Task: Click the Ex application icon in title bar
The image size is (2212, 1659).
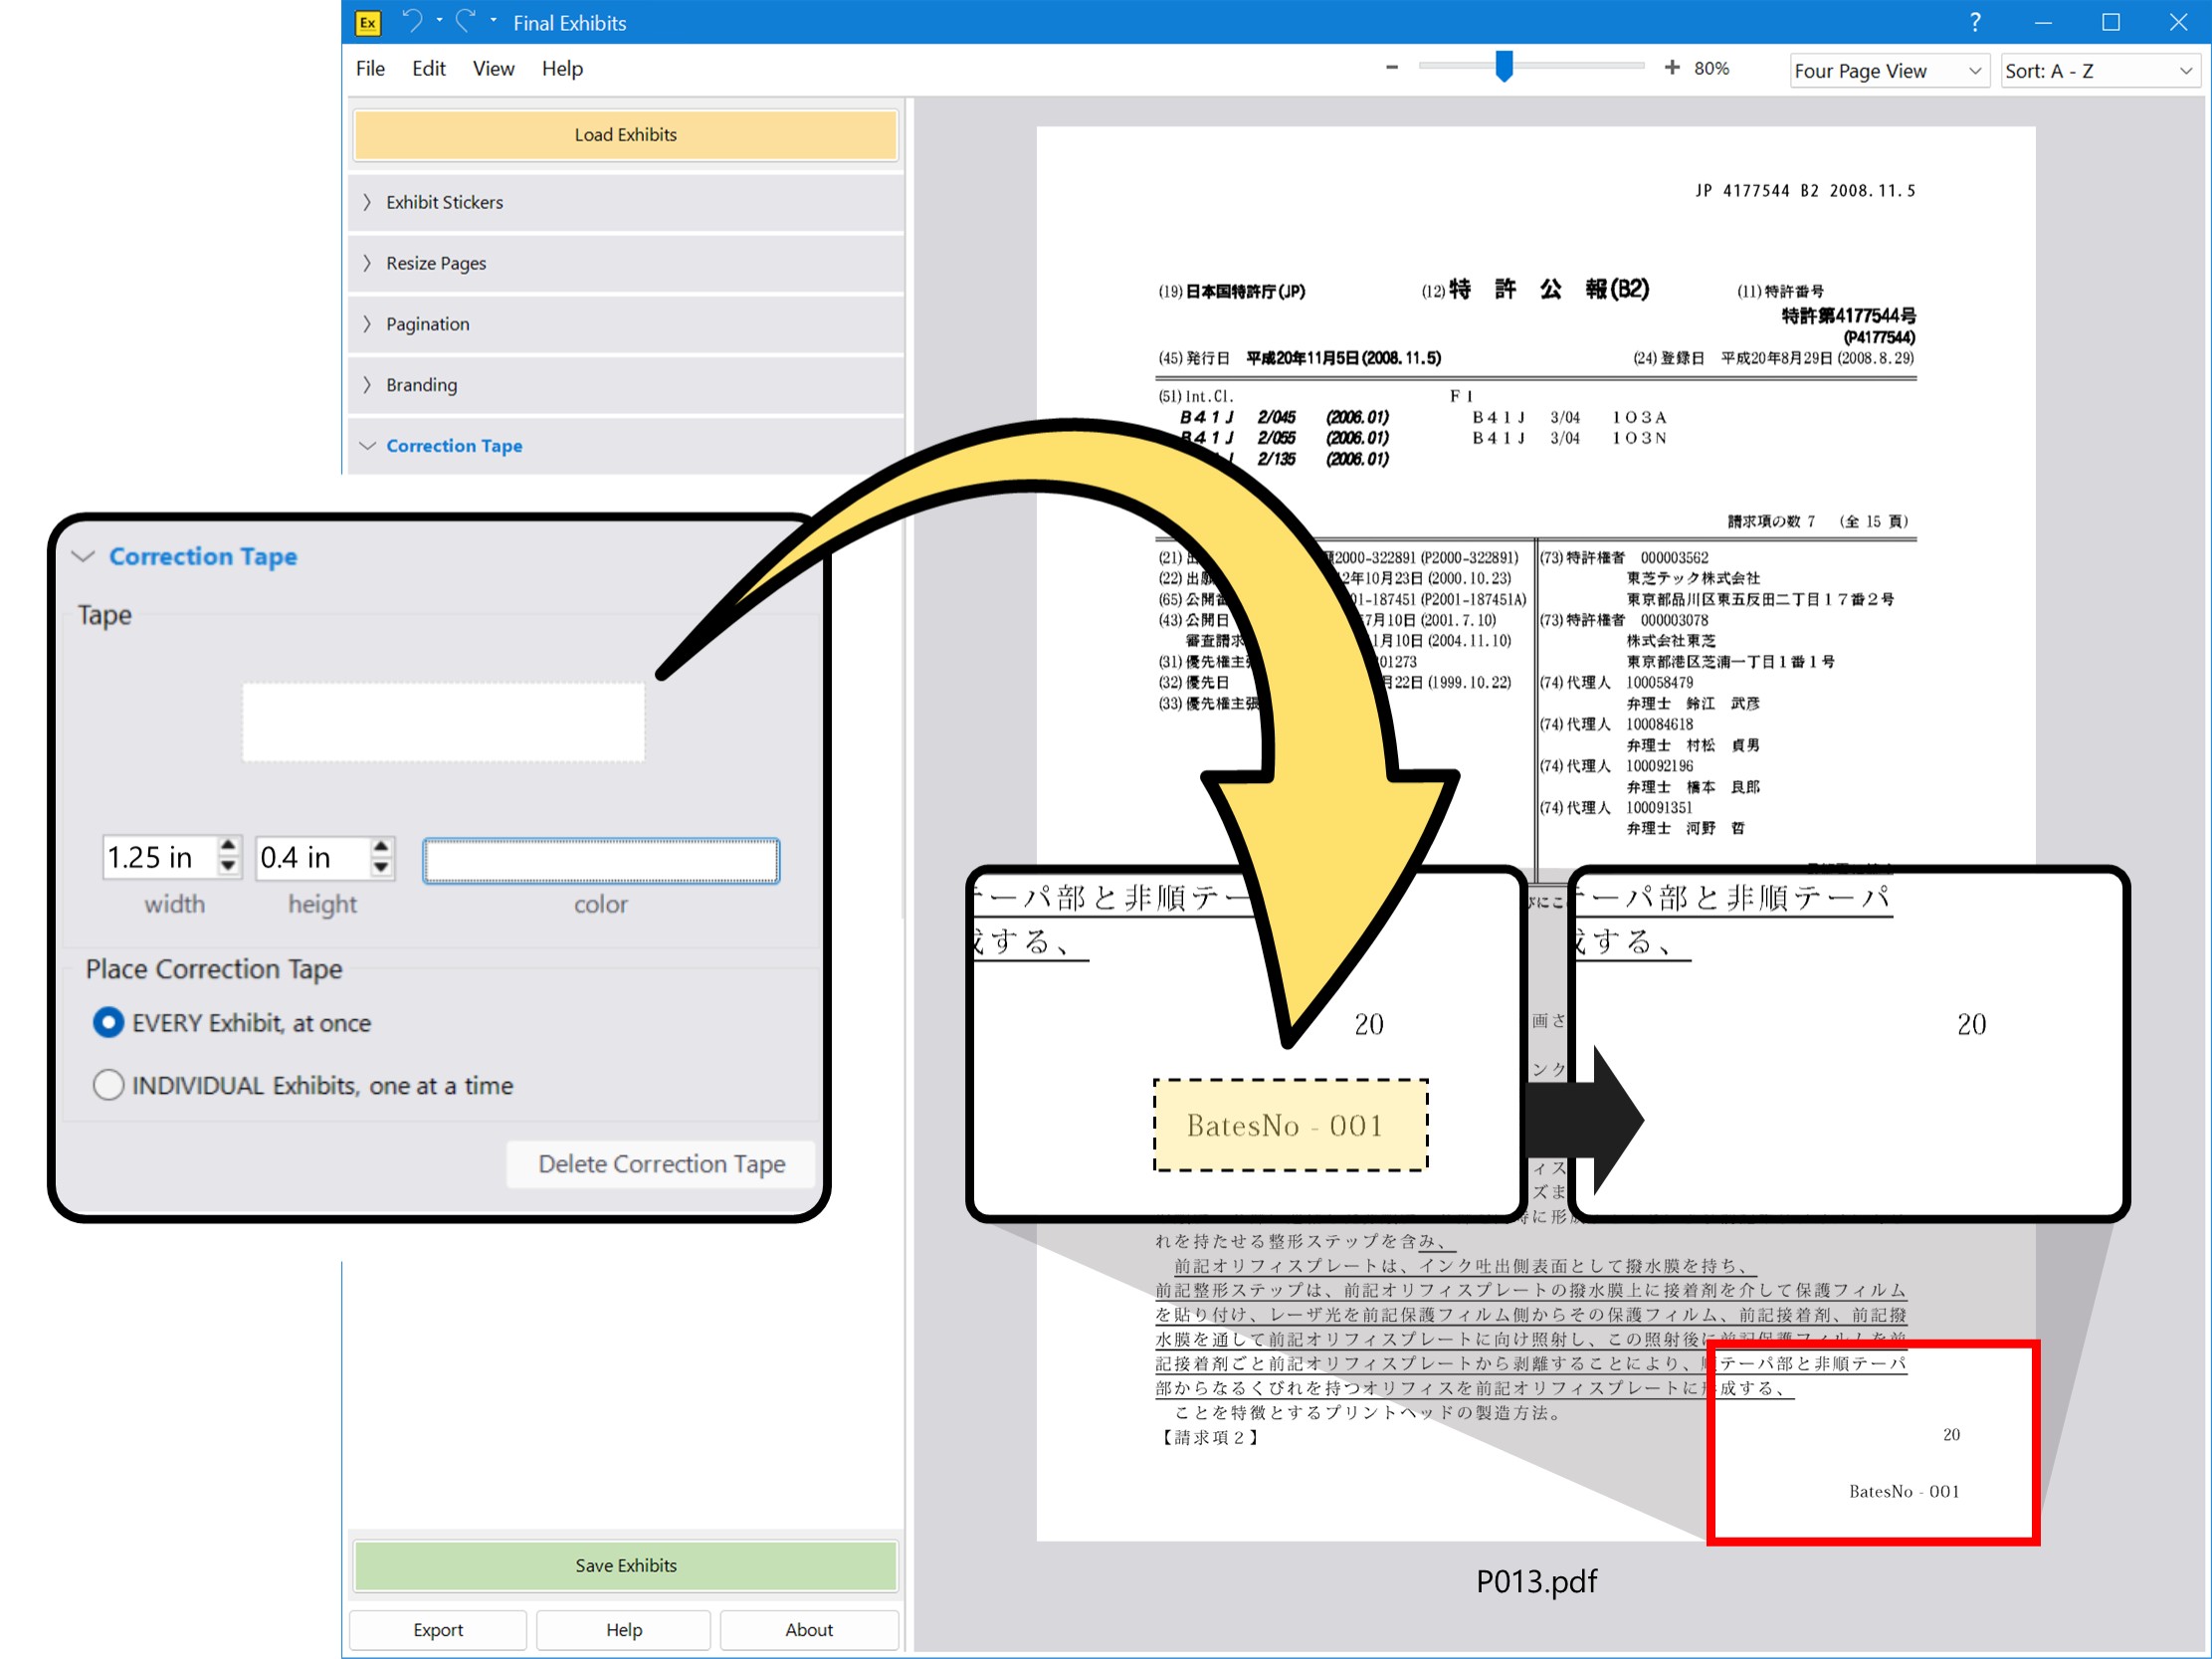Action: 367,22
